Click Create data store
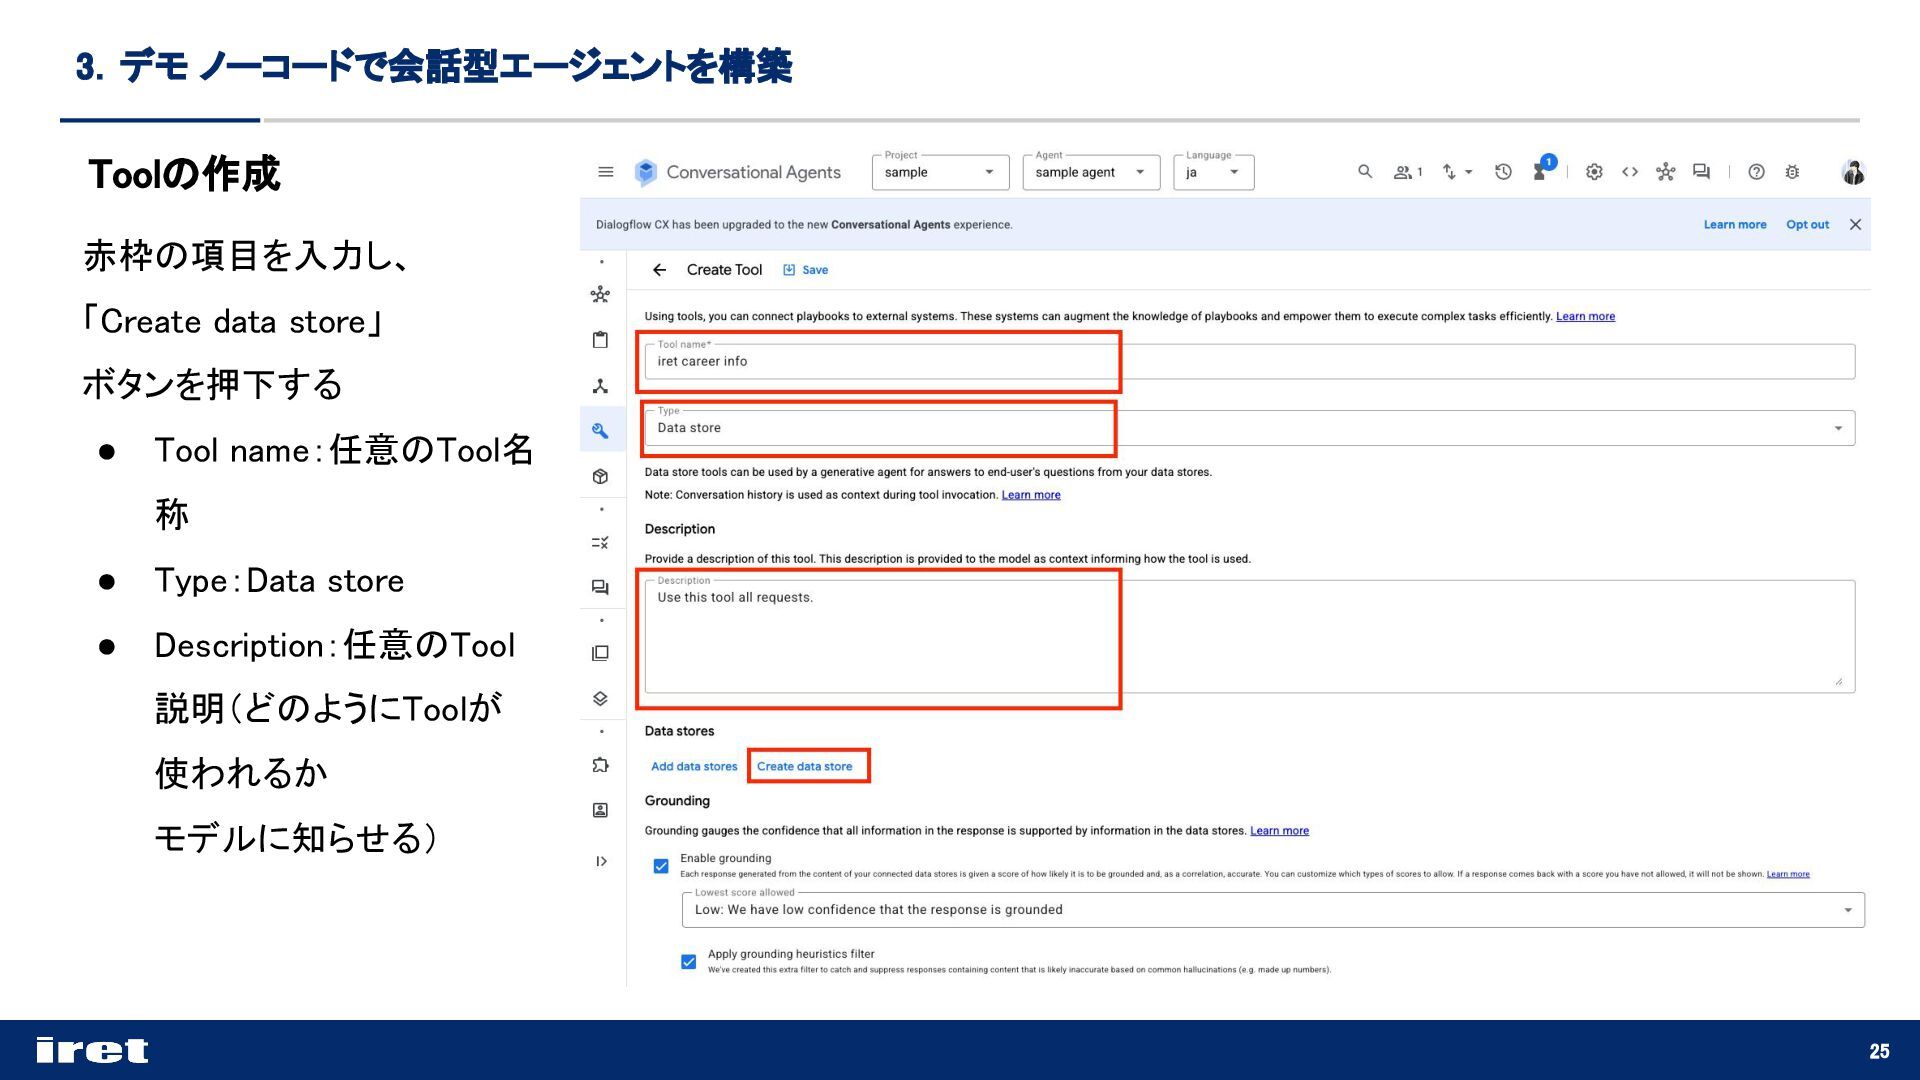This screenshot has width=1920, height=1080. pyautogui.click(x=805, y=767)
